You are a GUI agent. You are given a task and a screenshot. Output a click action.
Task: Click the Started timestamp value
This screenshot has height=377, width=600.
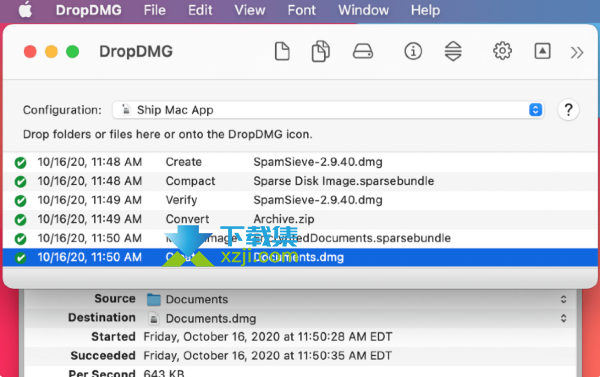click(x=268, y=337)
